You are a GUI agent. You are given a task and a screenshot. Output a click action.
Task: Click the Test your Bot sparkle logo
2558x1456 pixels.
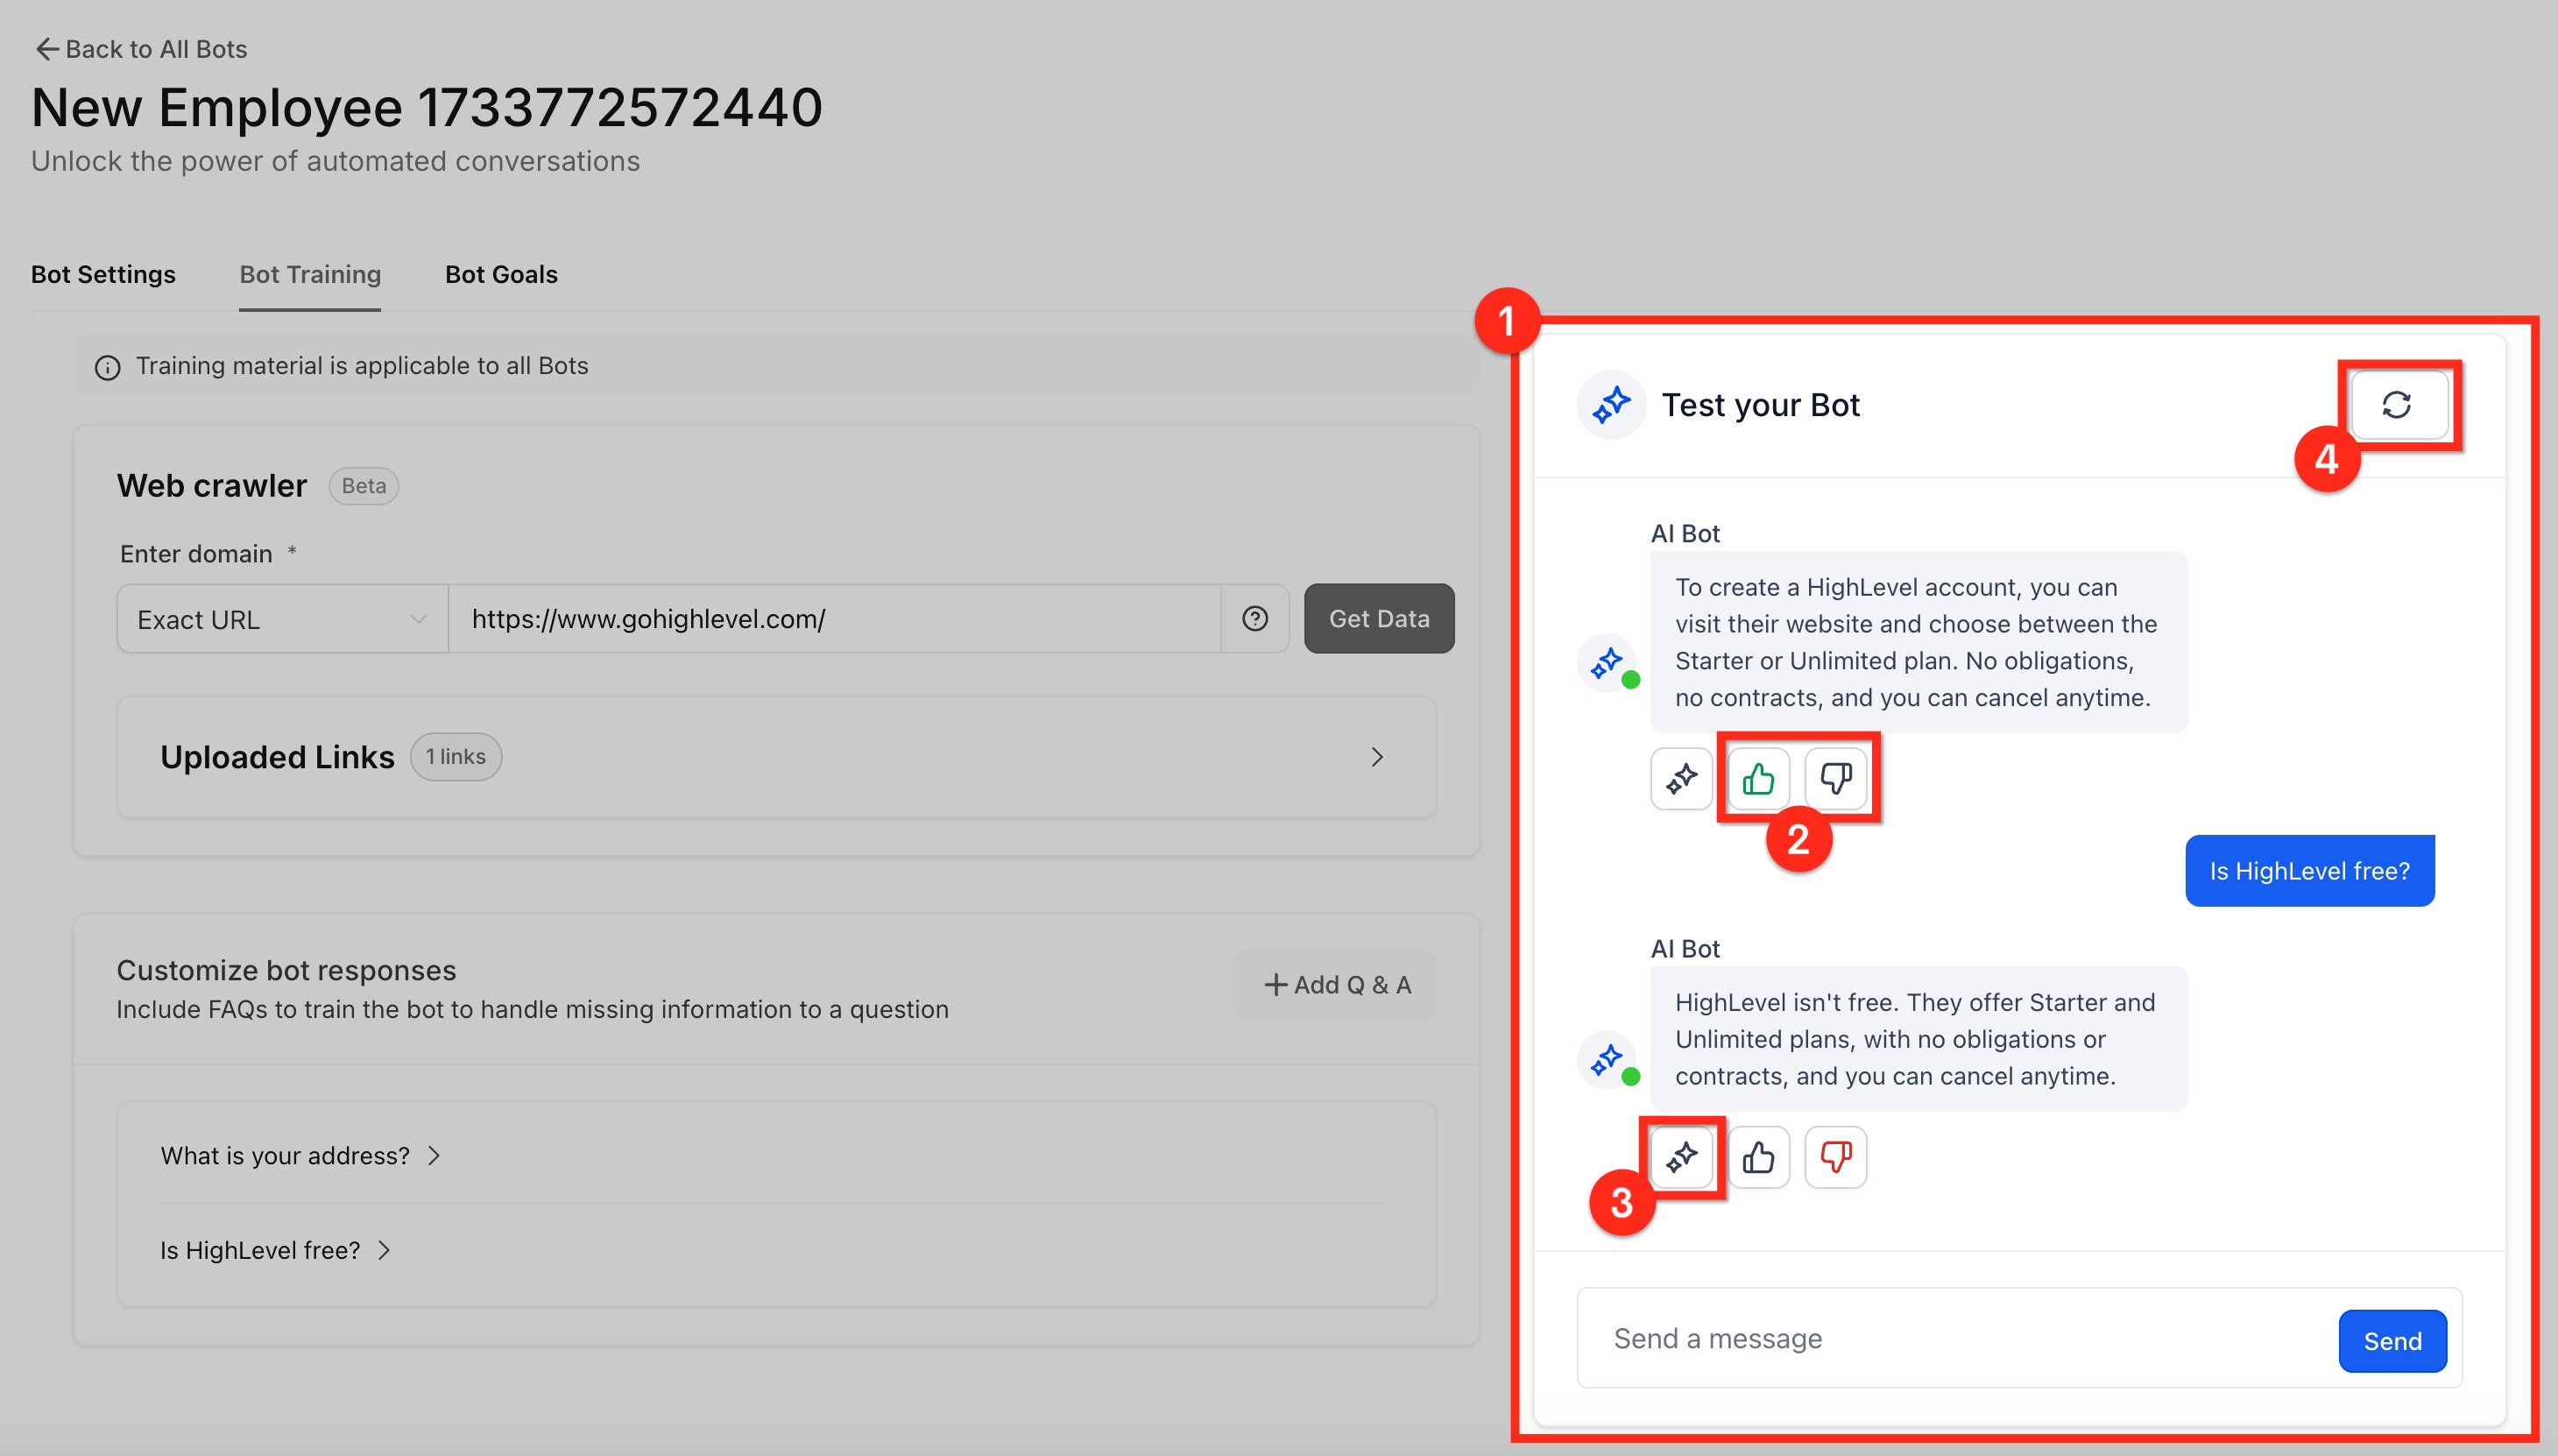click(1611, 405)
